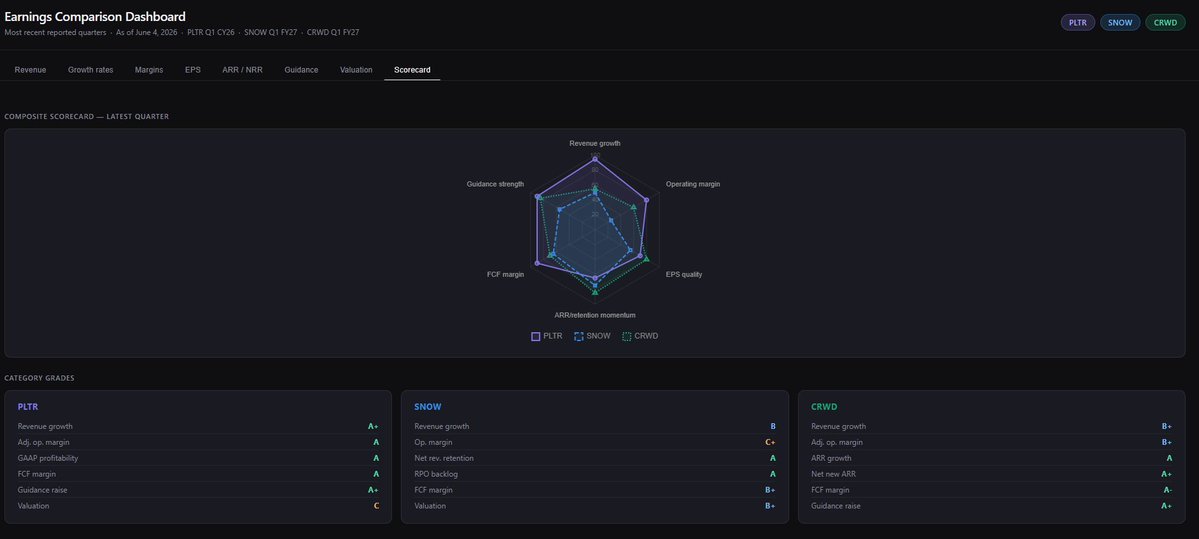
Task: Click the SNOW card heading
Action: pos(427,407)
